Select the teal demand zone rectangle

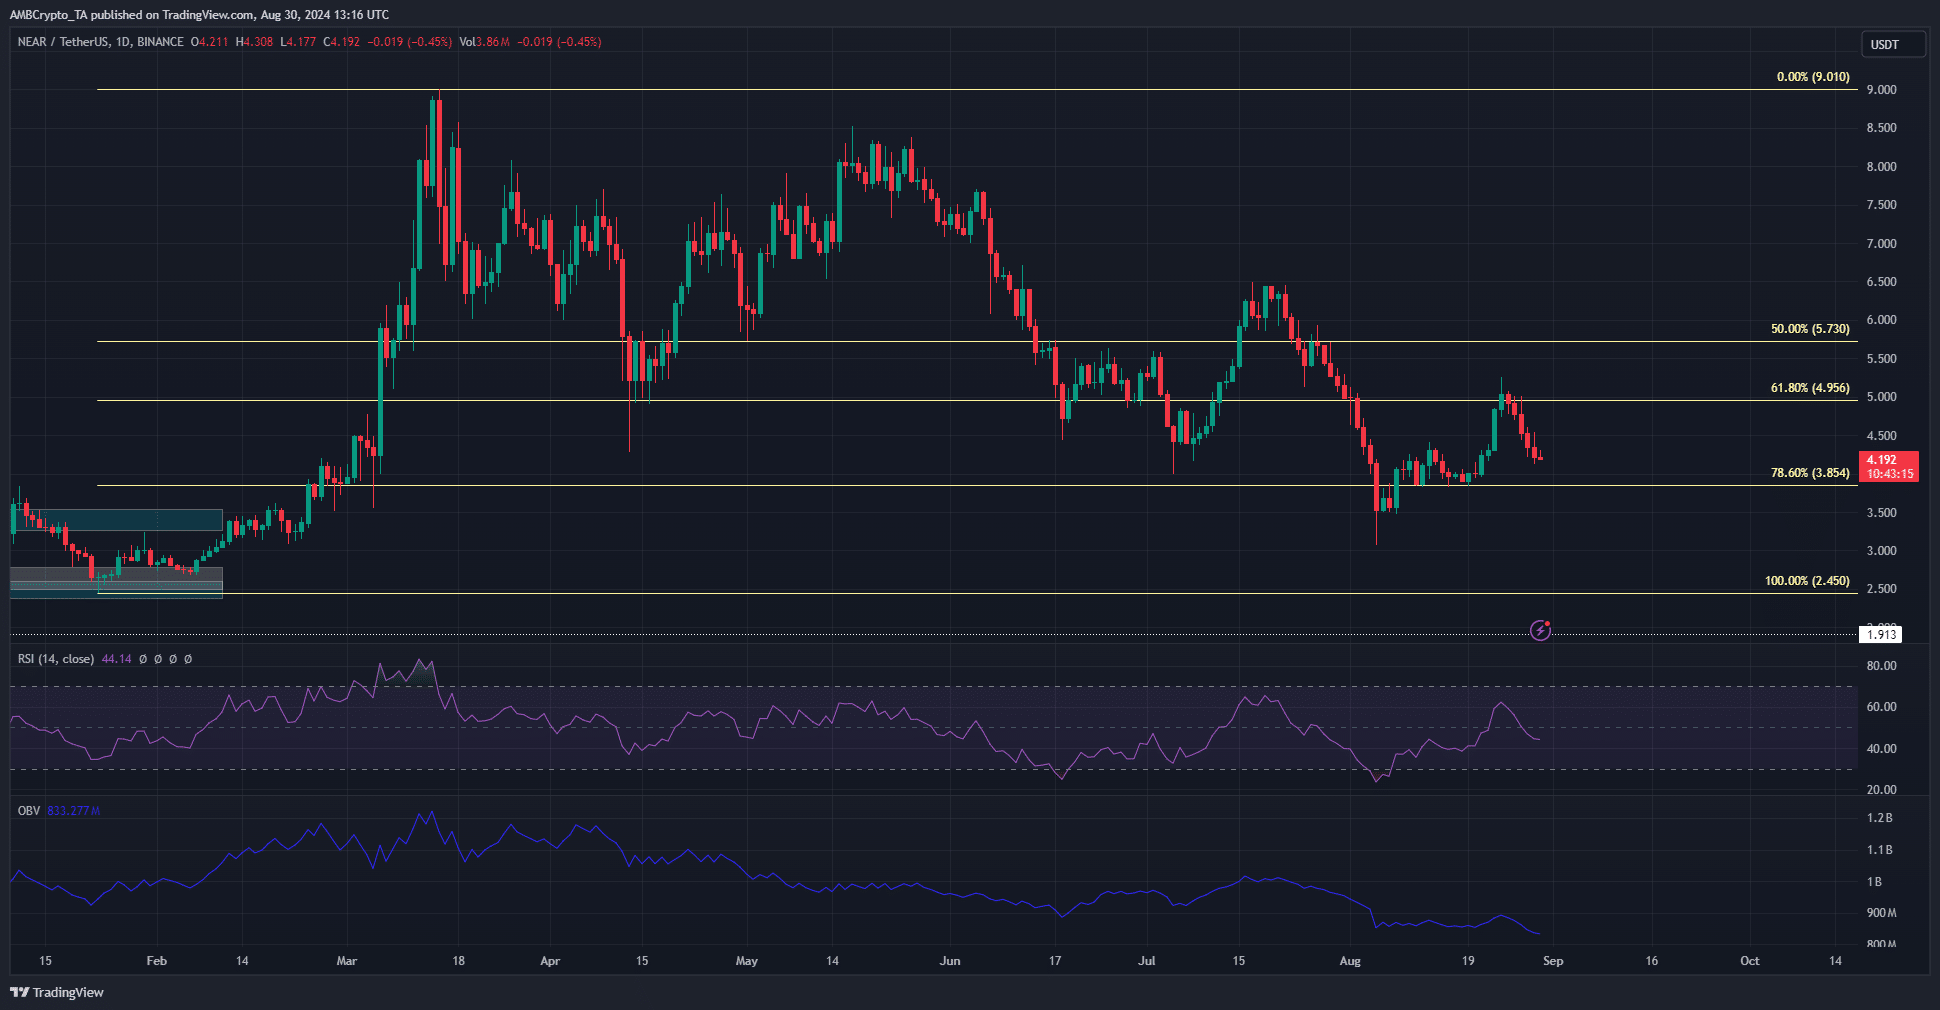point(117,520)
